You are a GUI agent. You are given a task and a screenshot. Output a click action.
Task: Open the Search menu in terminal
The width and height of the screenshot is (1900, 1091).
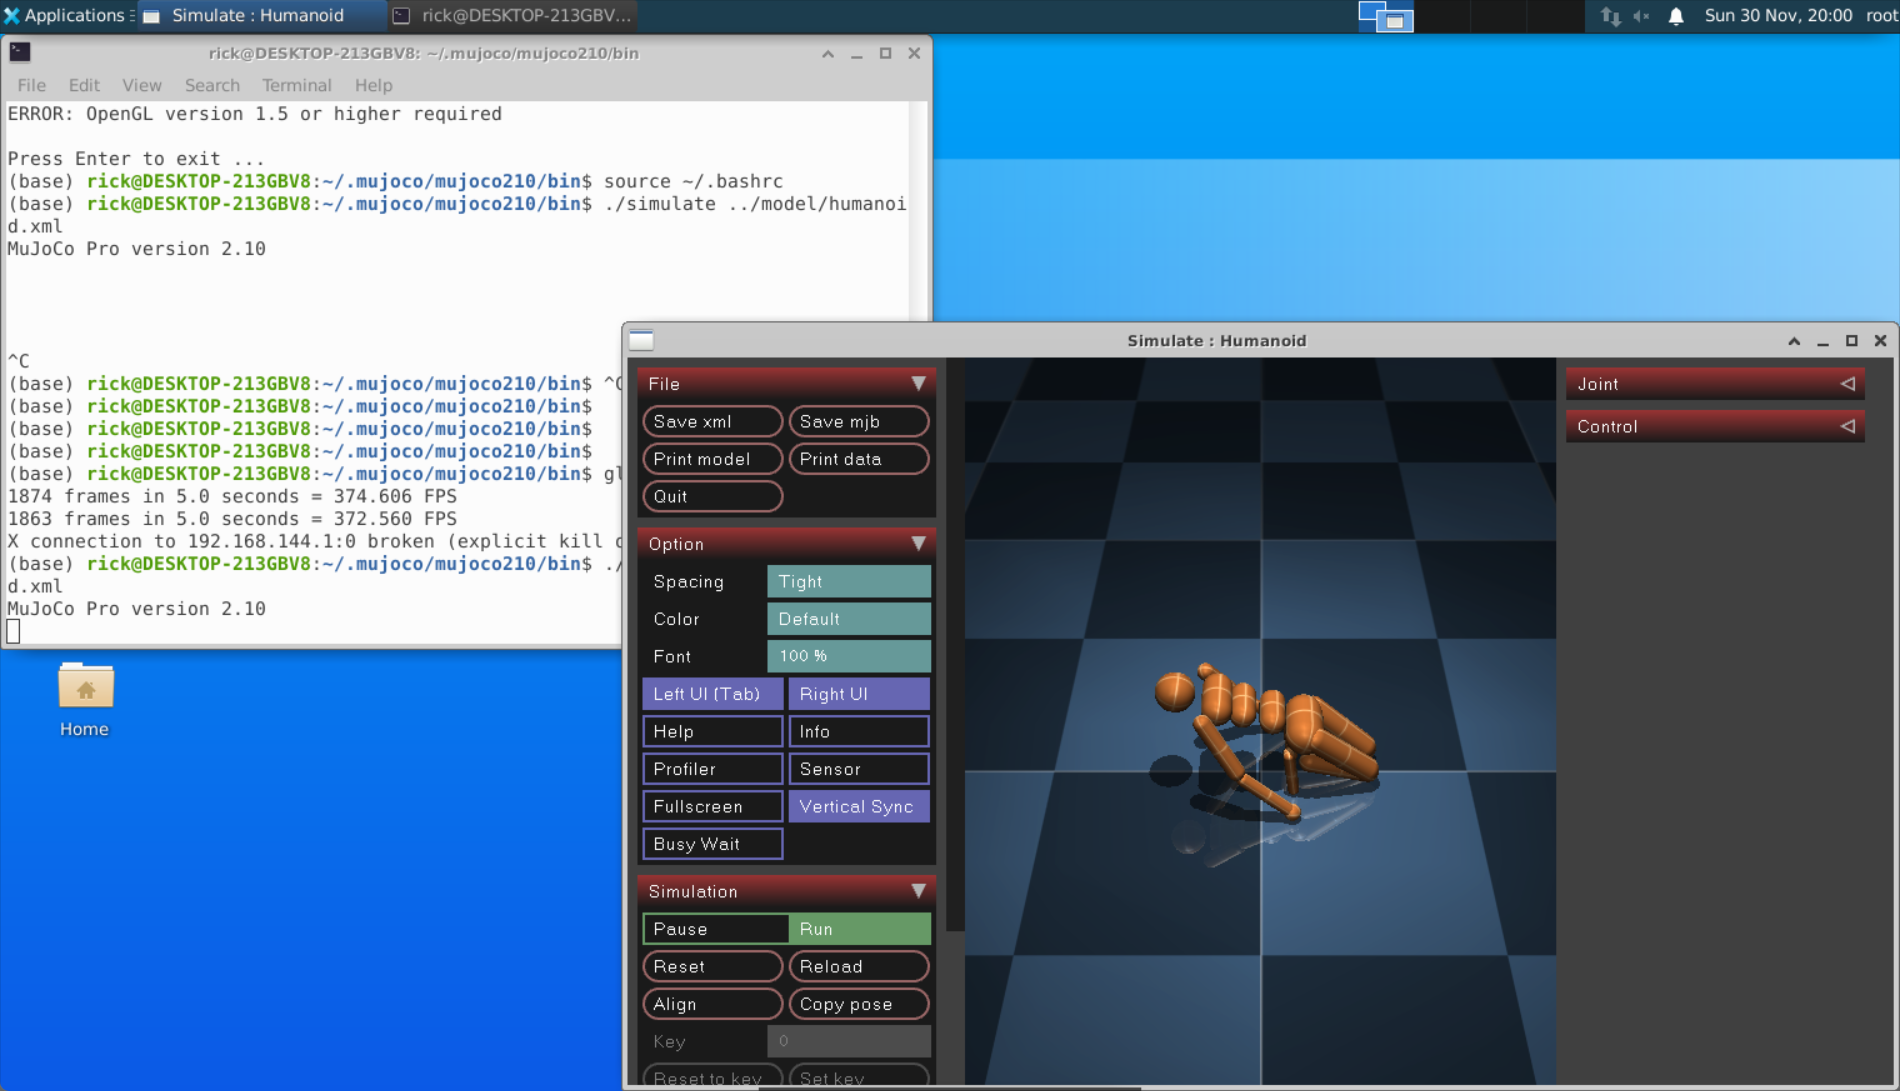click(212, 85)
